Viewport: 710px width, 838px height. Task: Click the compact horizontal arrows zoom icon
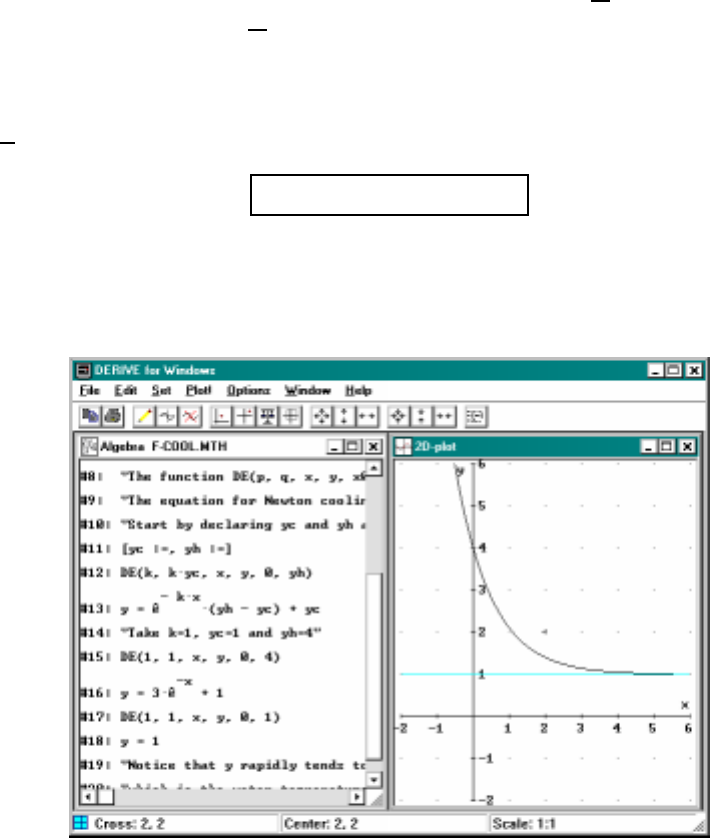click(x=444, y=416)
